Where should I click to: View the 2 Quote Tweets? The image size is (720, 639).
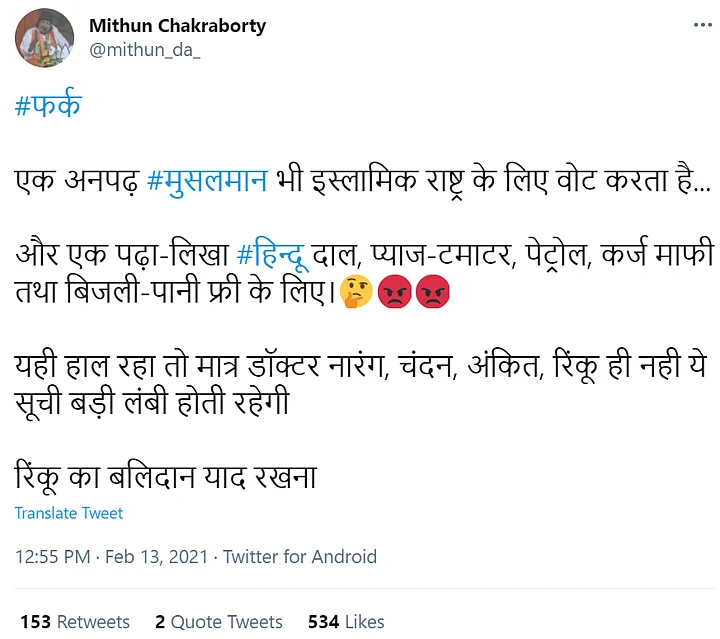click(x=218, y=621)
